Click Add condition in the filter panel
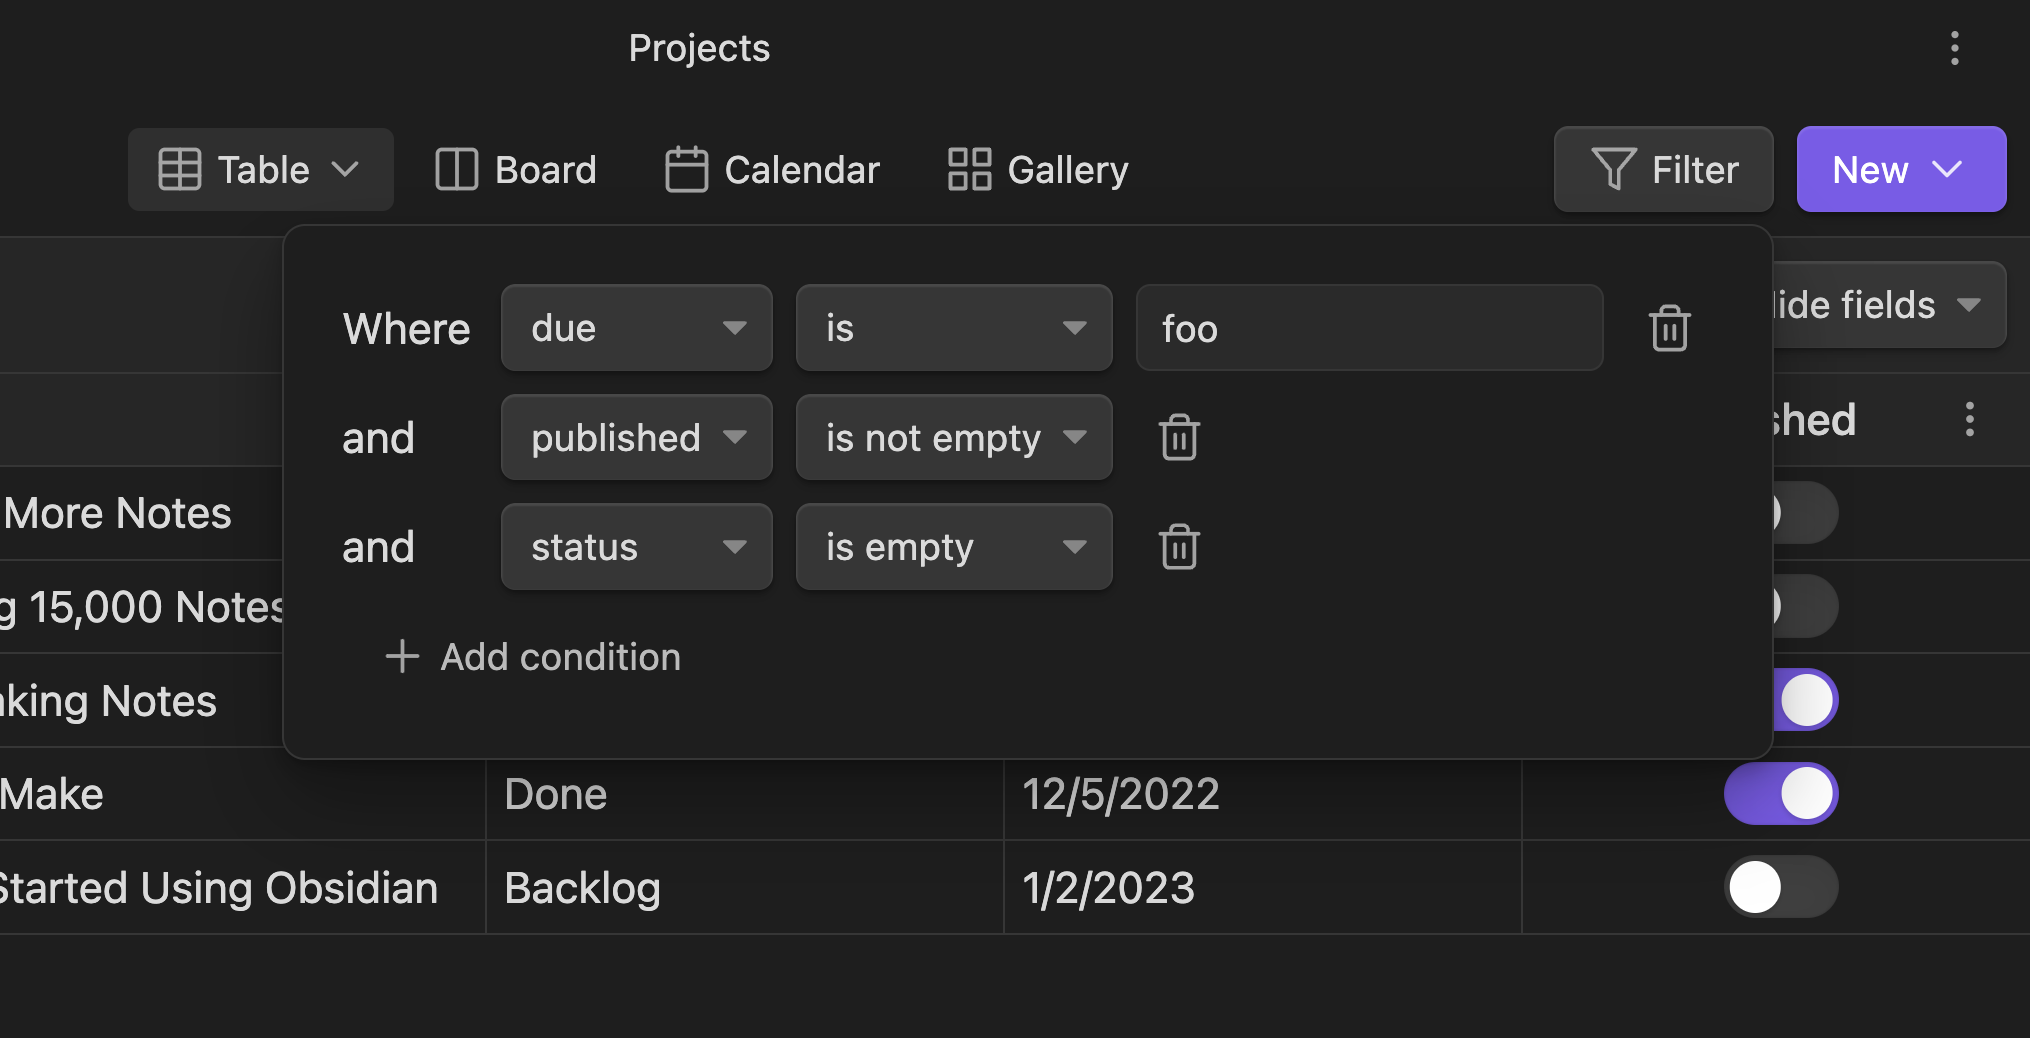 point(533,657)
